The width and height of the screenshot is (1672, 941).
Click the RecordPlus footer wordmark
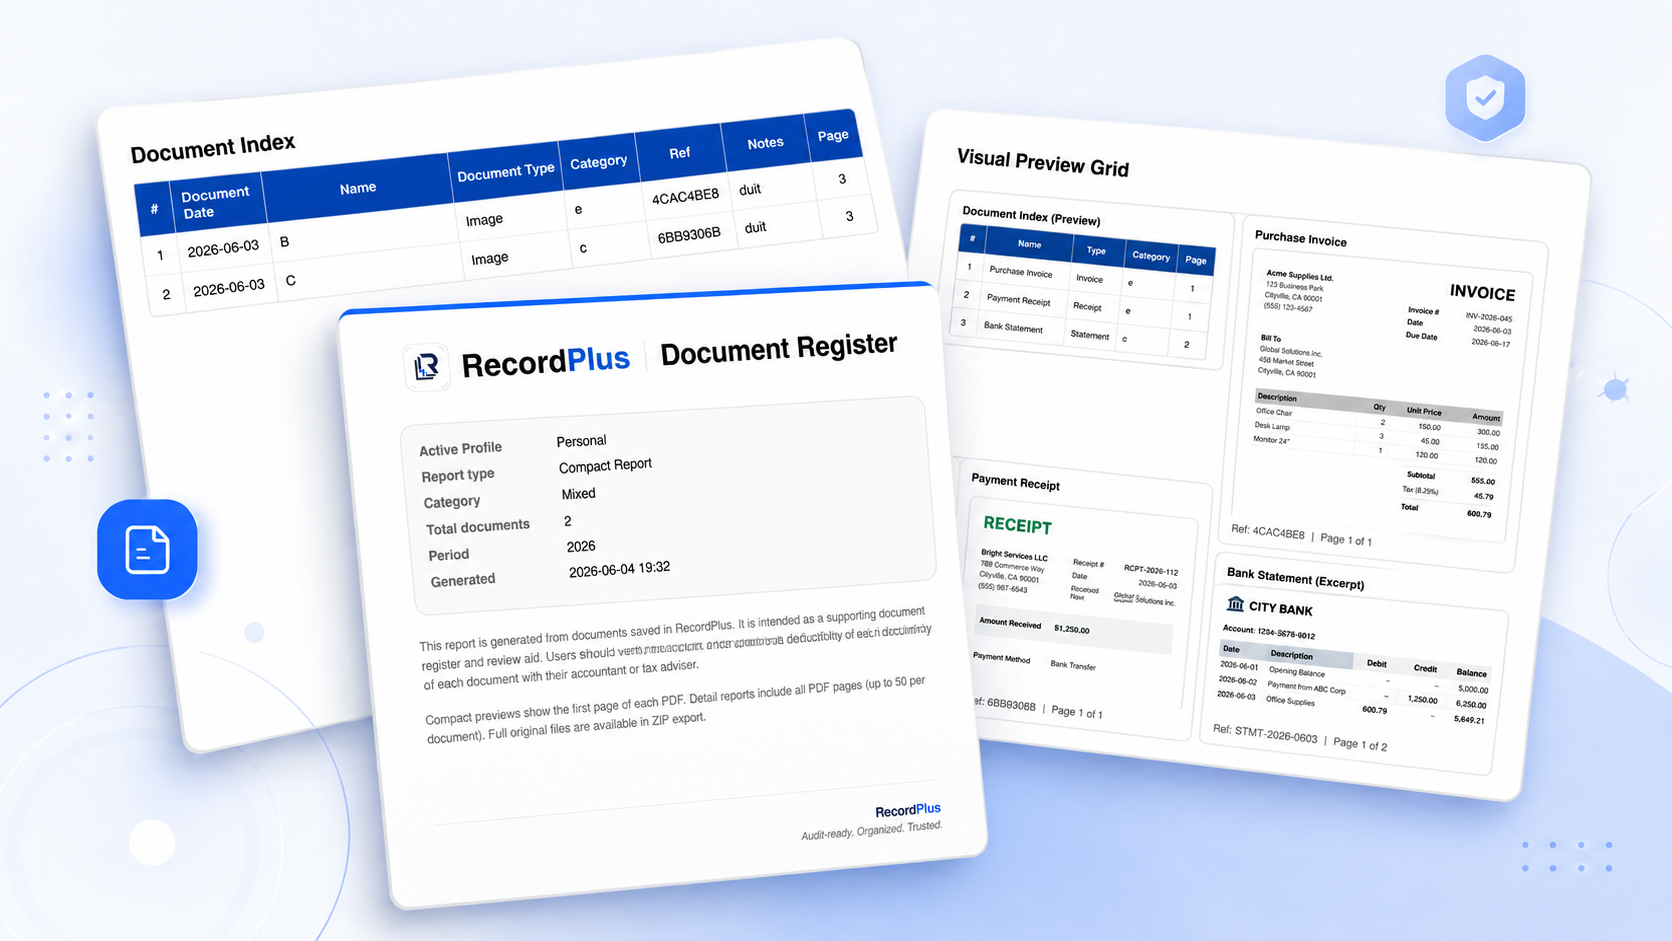click(x=908, y=810)
